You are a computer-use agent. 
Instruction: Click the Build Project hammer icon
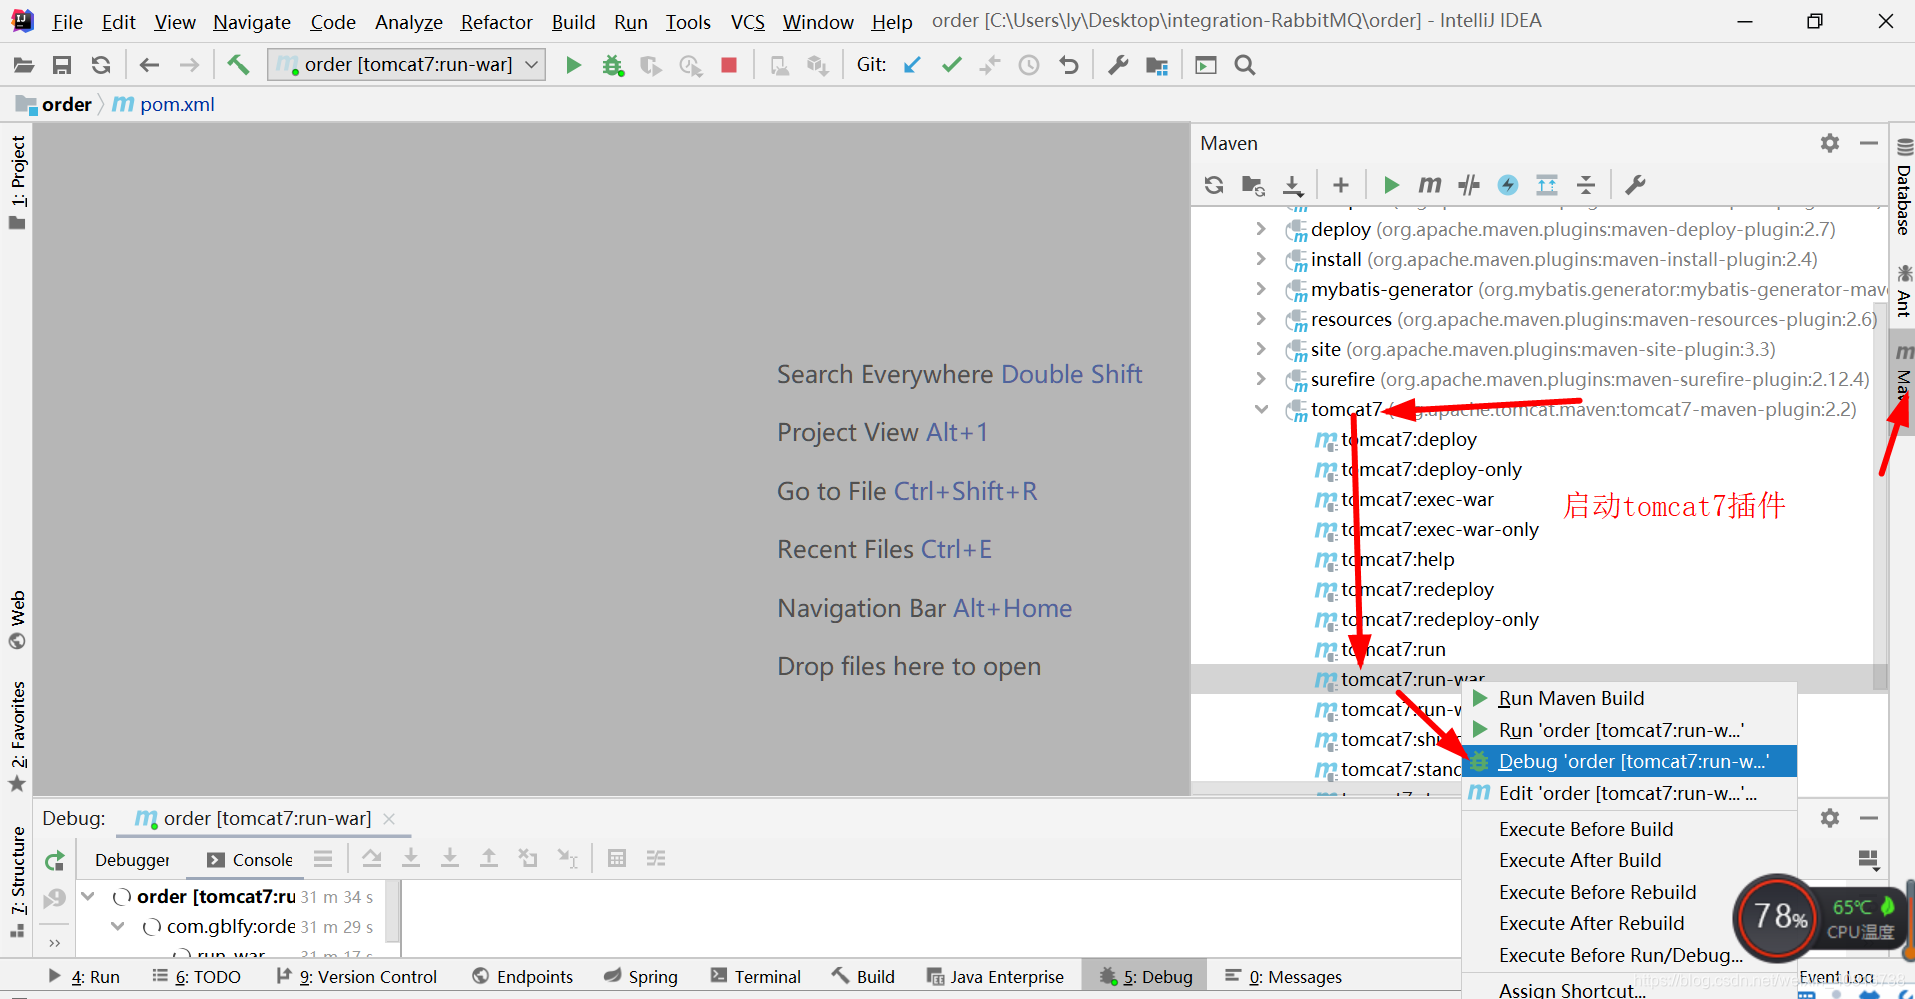[x=238, y=65]
